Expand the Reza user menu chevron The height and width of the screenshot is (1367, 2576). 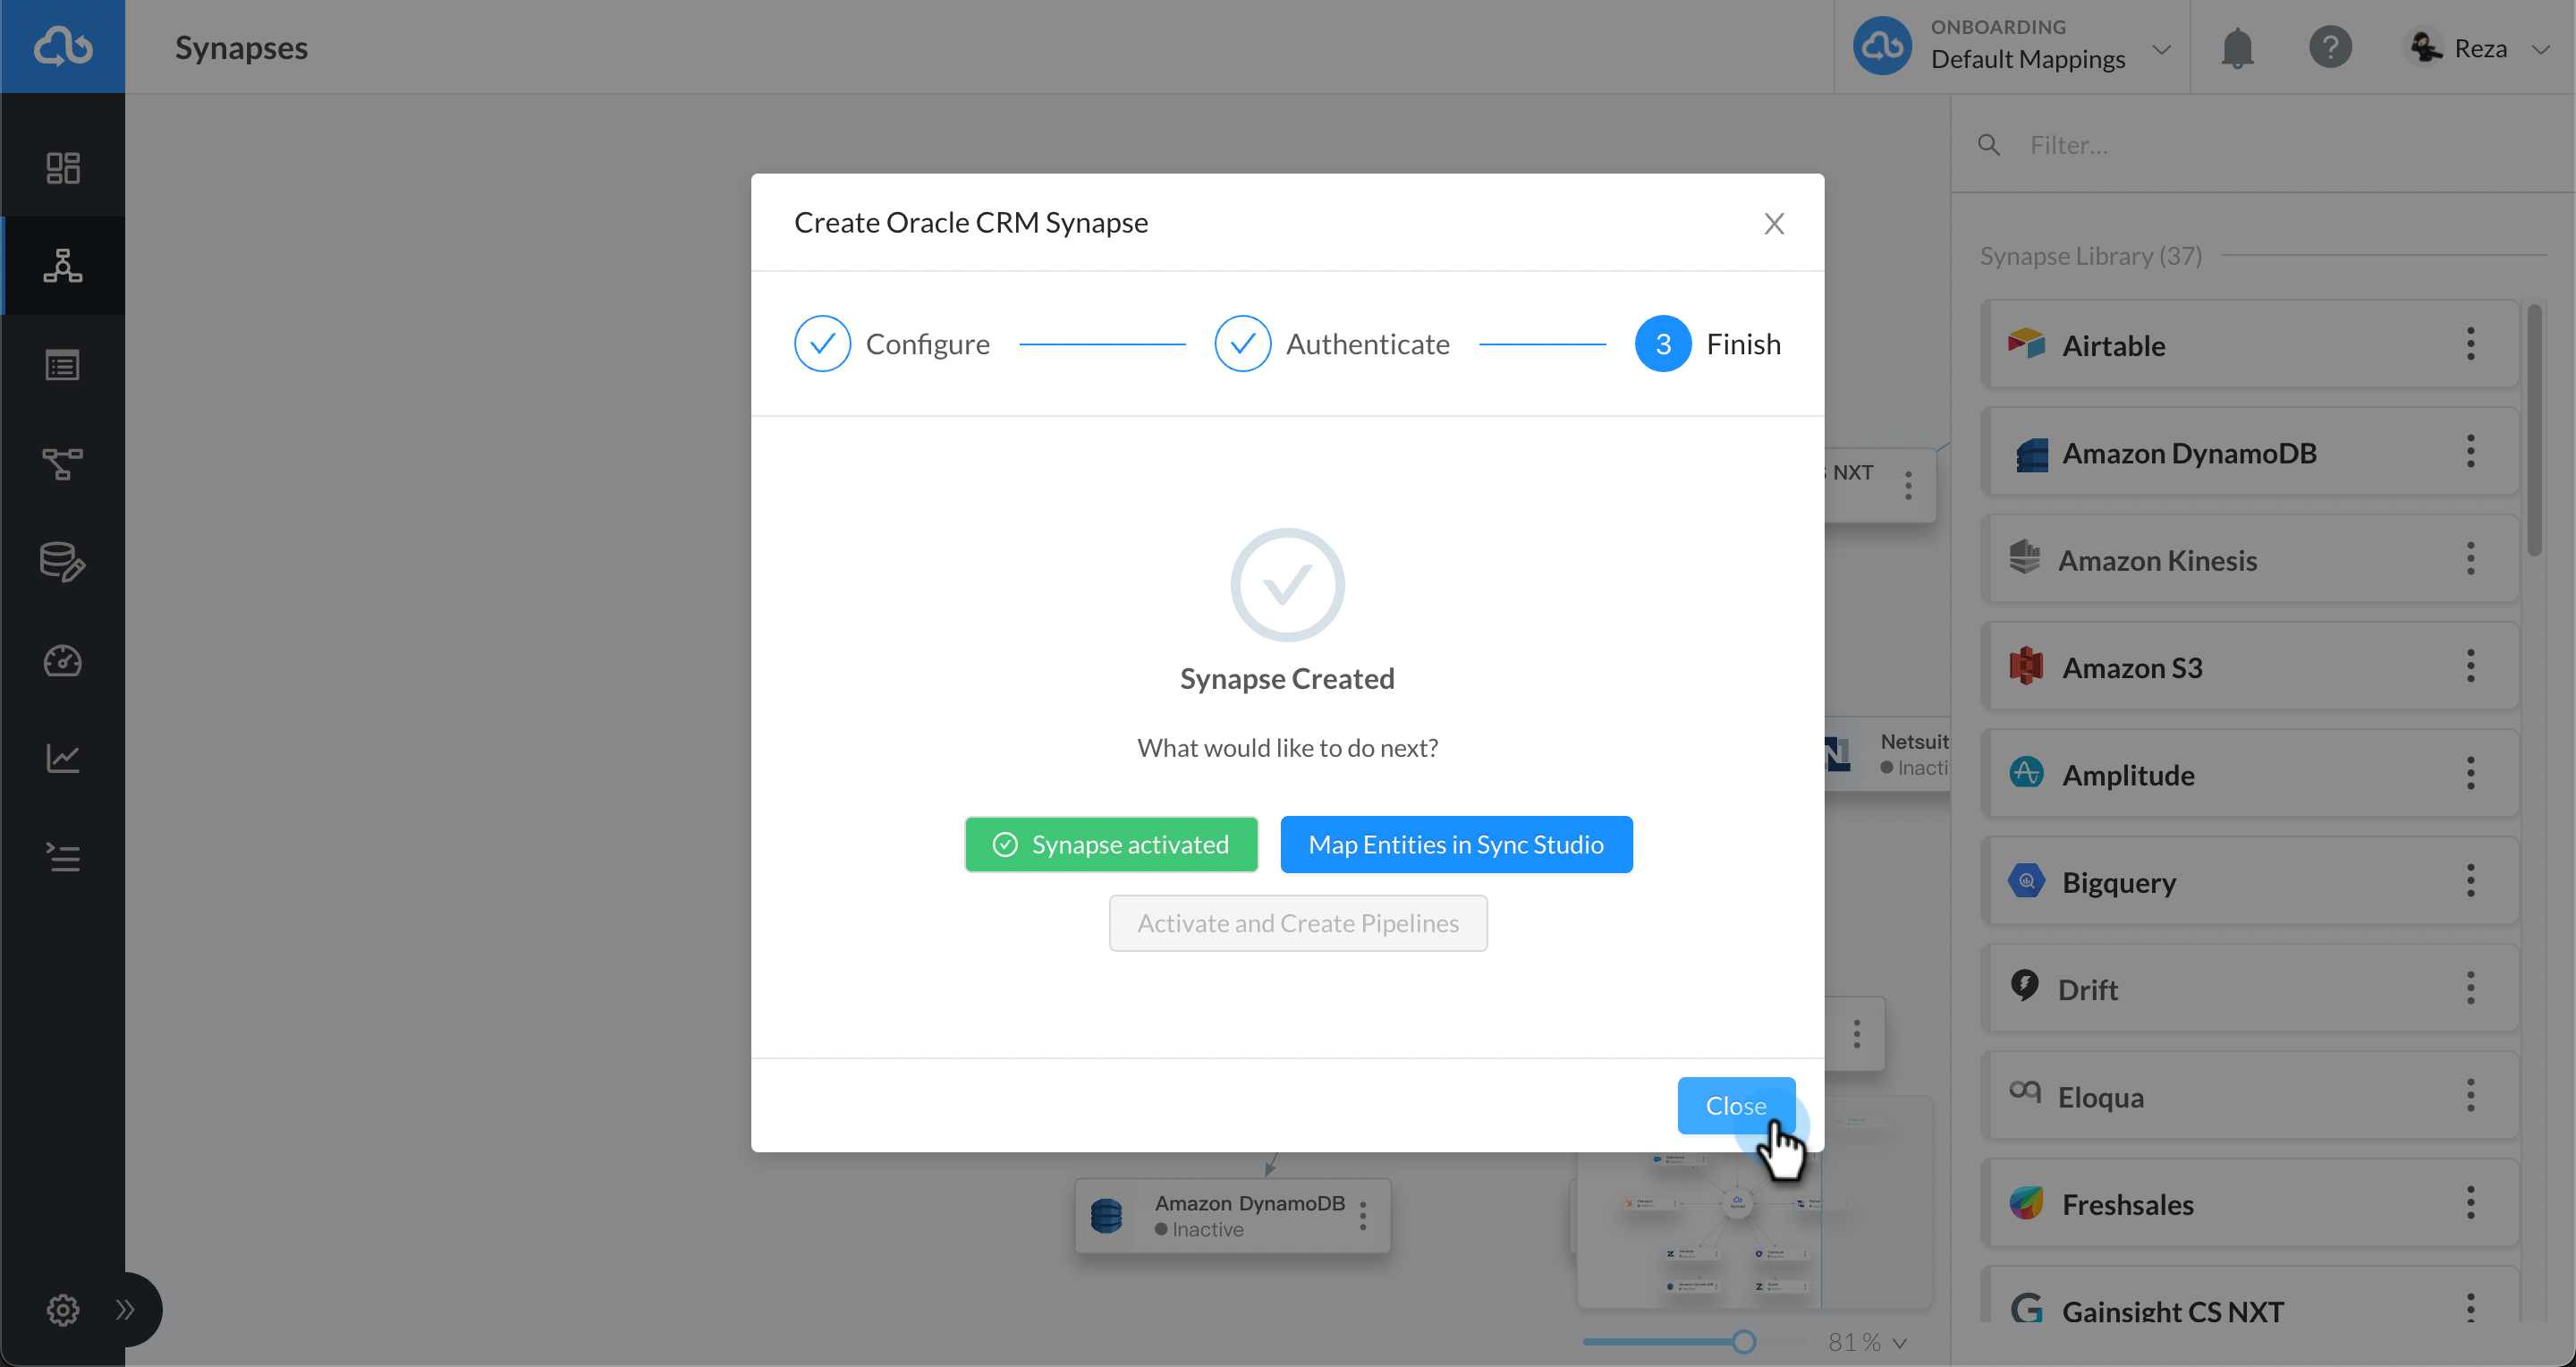2541,48
